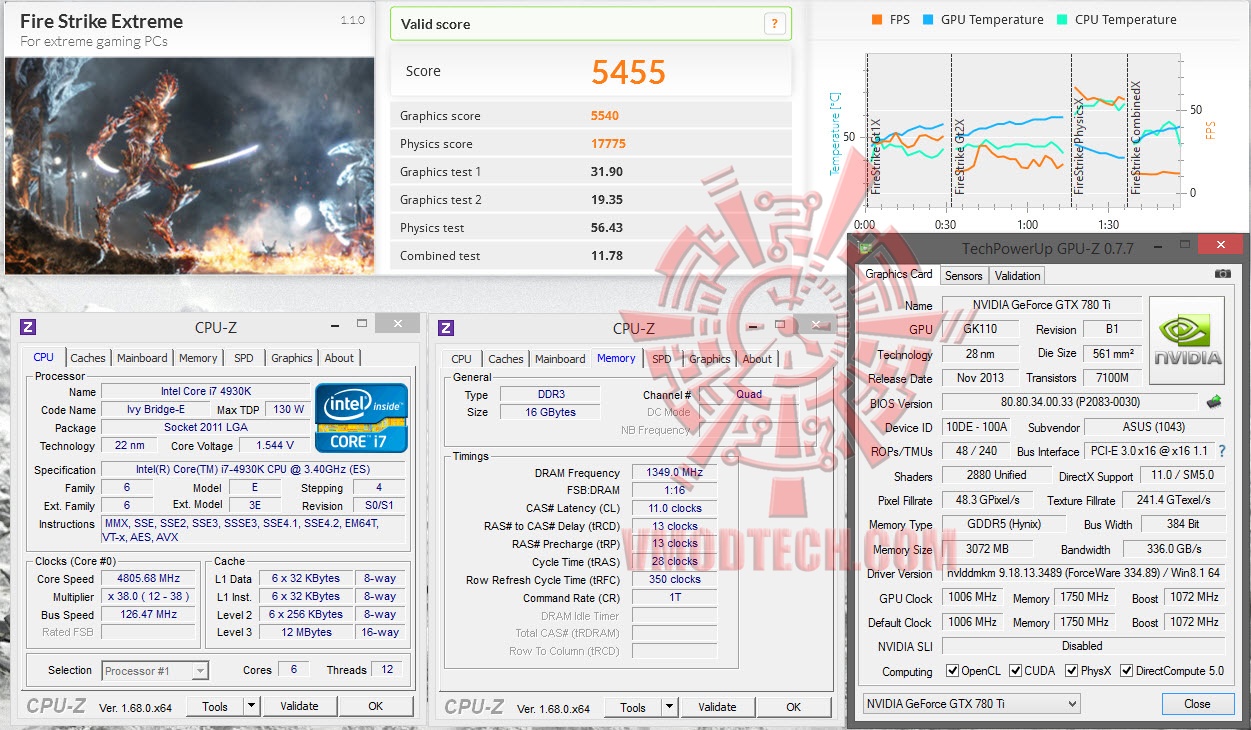
Task: Click the BIOS Version value field
Action: tap(1070, 402)
